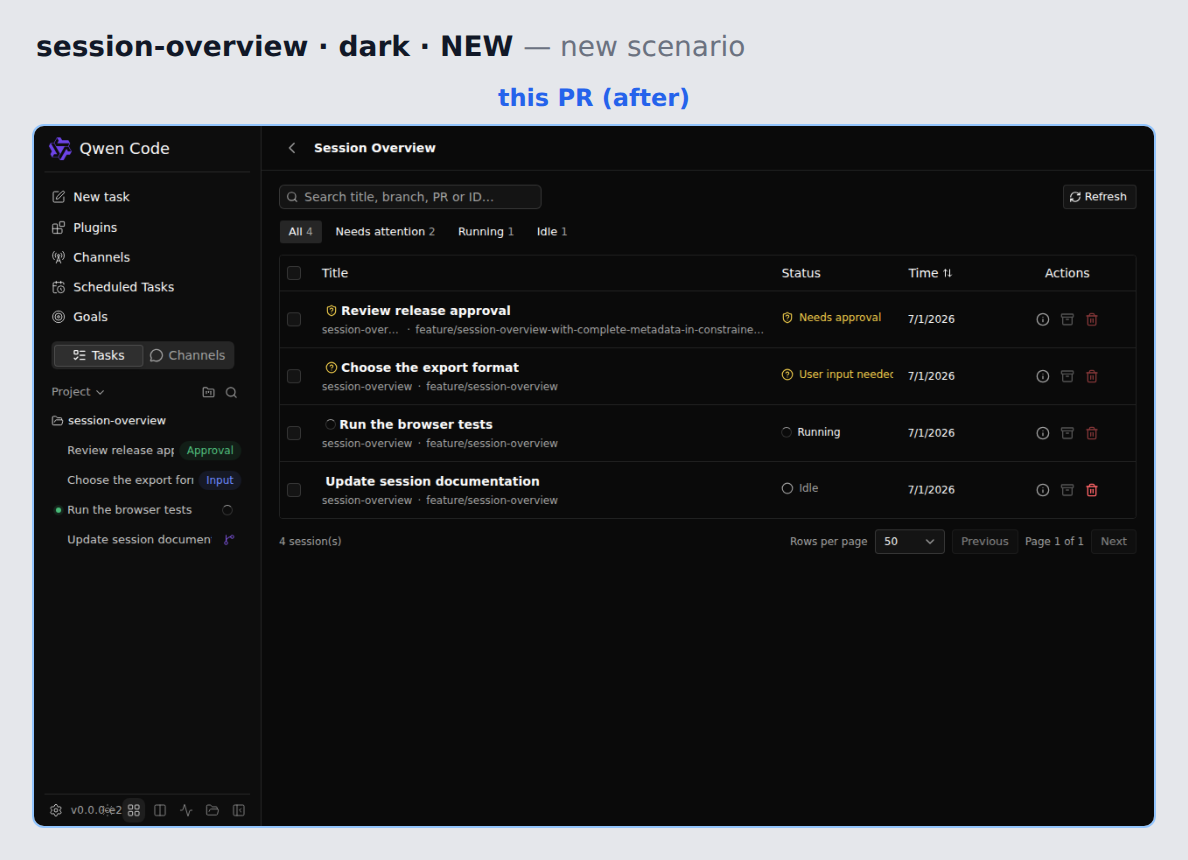Sort by the Time column
This screenshot has height=860, width=1188.
pyautogui.click(x=930, y=274)
